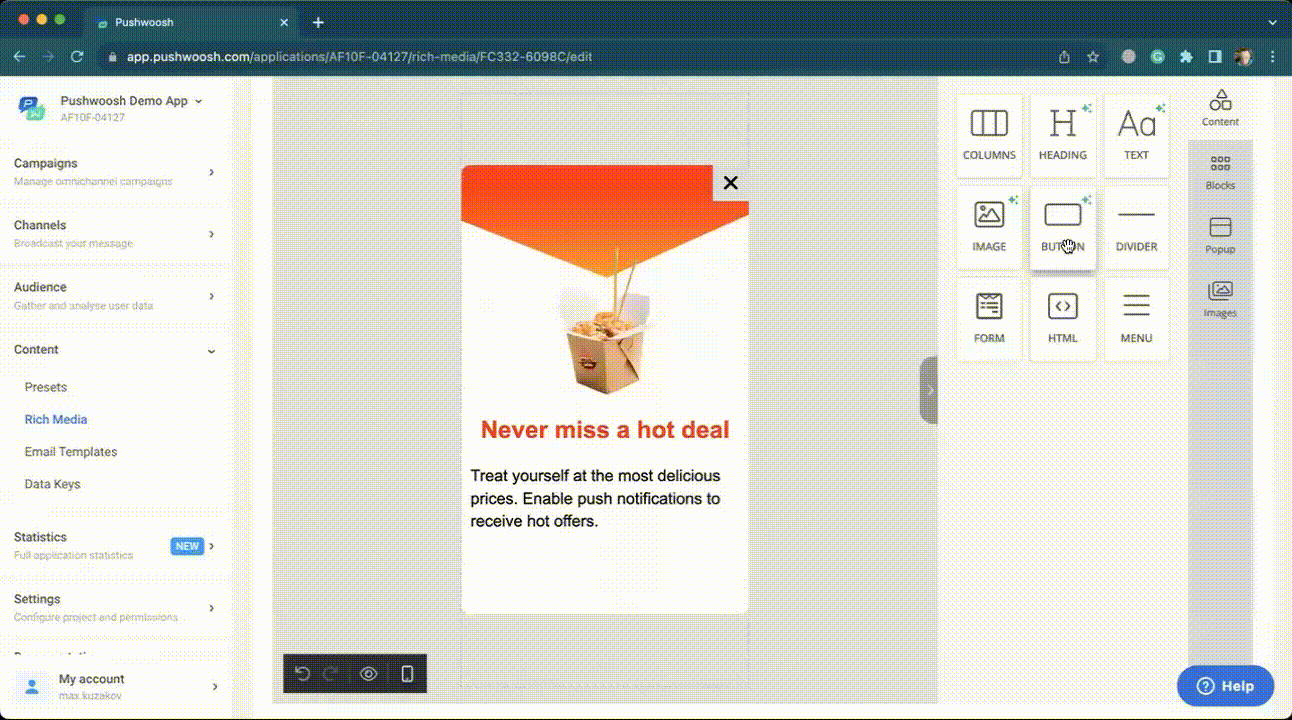
Task: Select the Text content block
Action: [1136, 136]
